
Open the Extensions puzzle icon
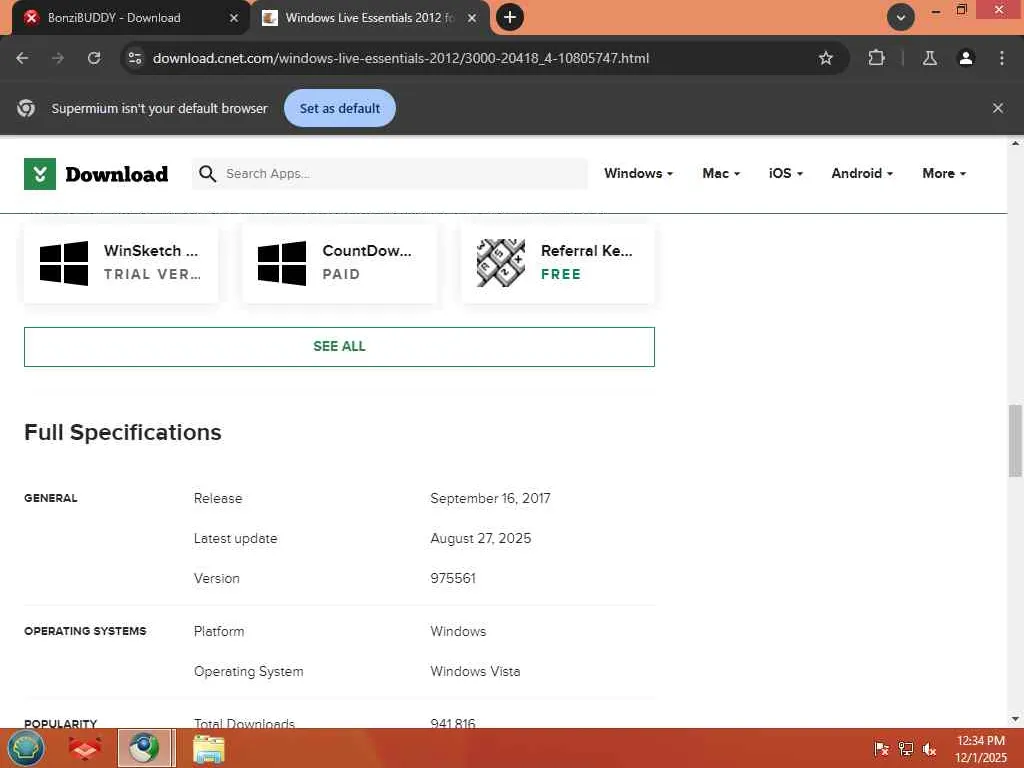(x=876, y=58)
